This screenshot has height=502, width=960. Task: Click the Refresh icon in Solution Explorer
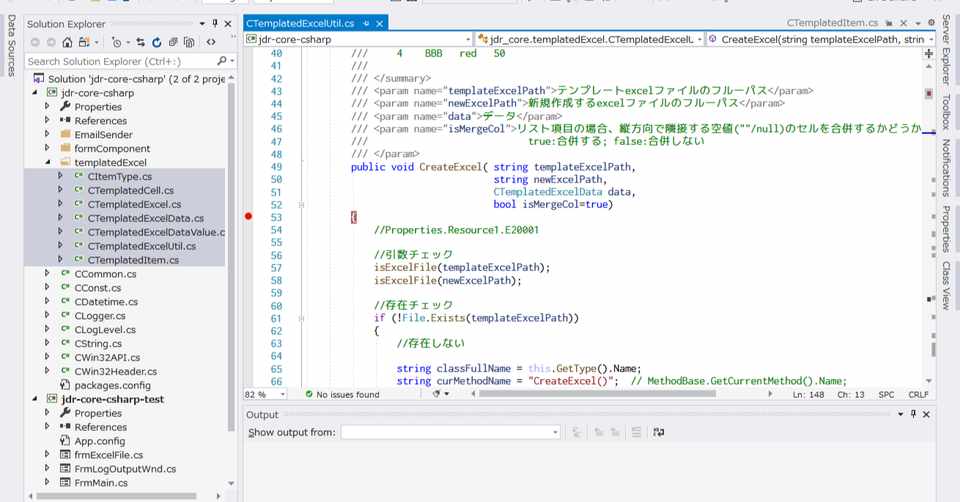[x=157, y=42]
